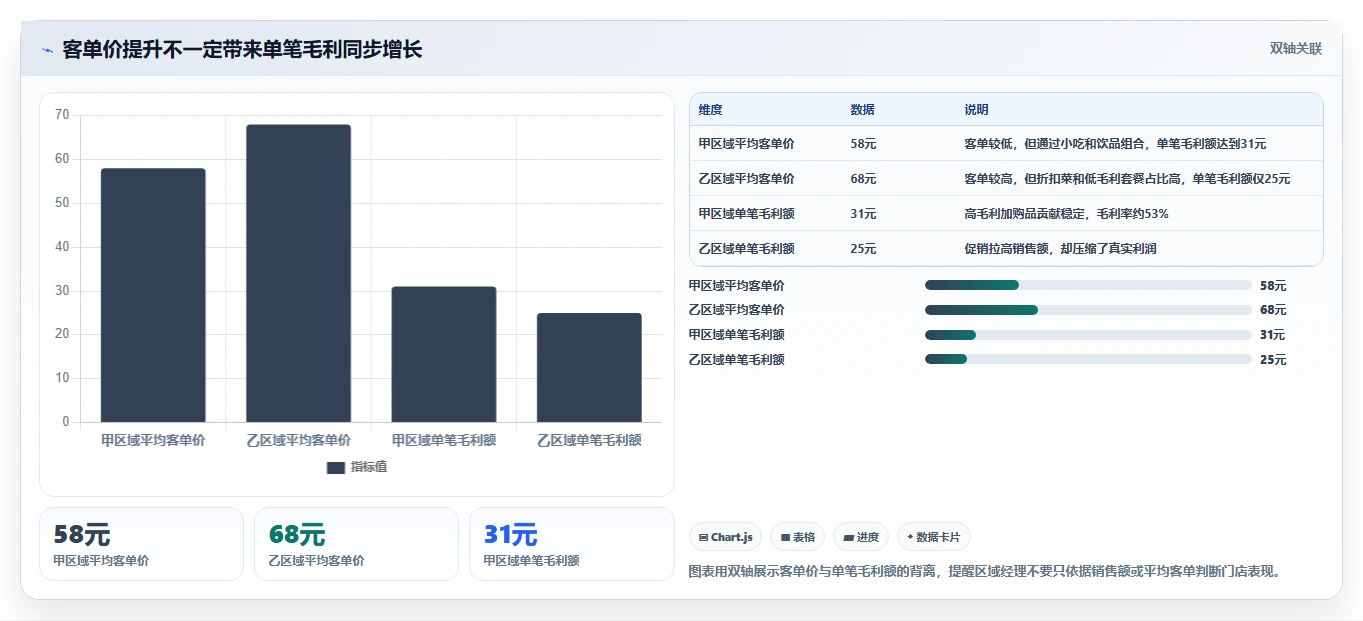Click the 双轴关联 label in the header
The image size is (1363, 621).
click(1296, 49)
